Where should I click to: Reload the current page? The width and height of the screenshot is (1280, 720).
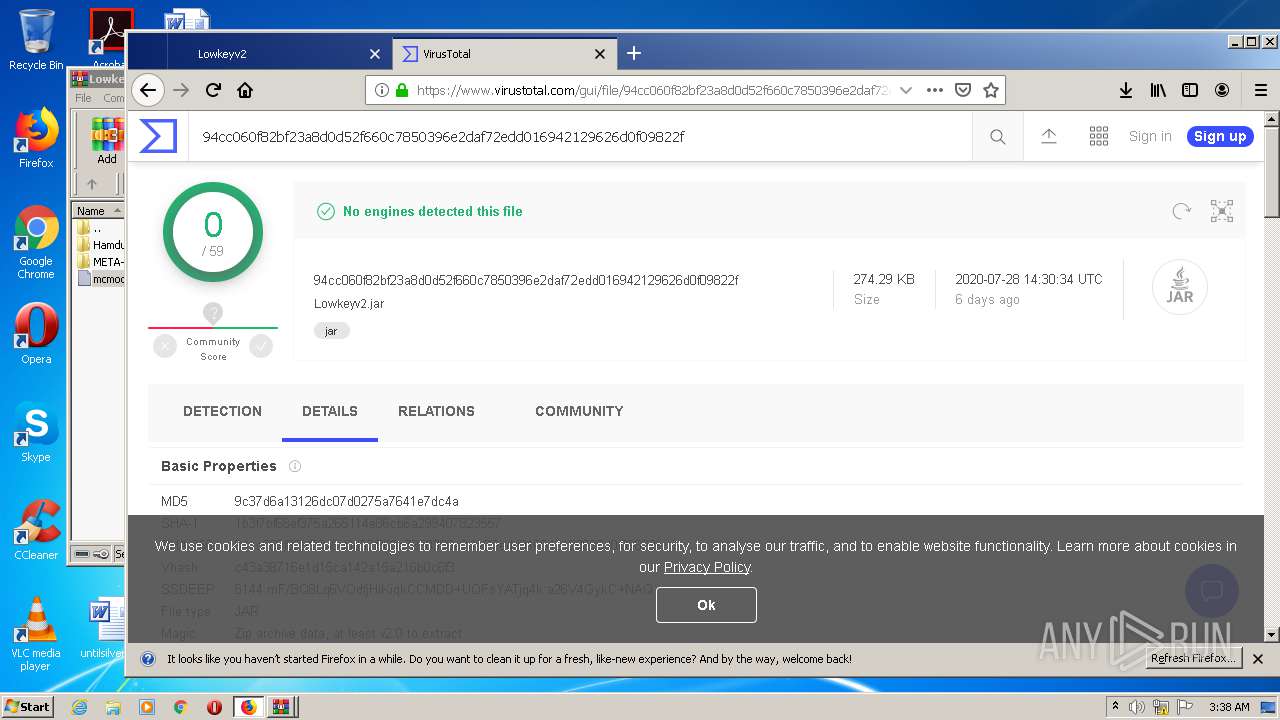pos(213,90)
